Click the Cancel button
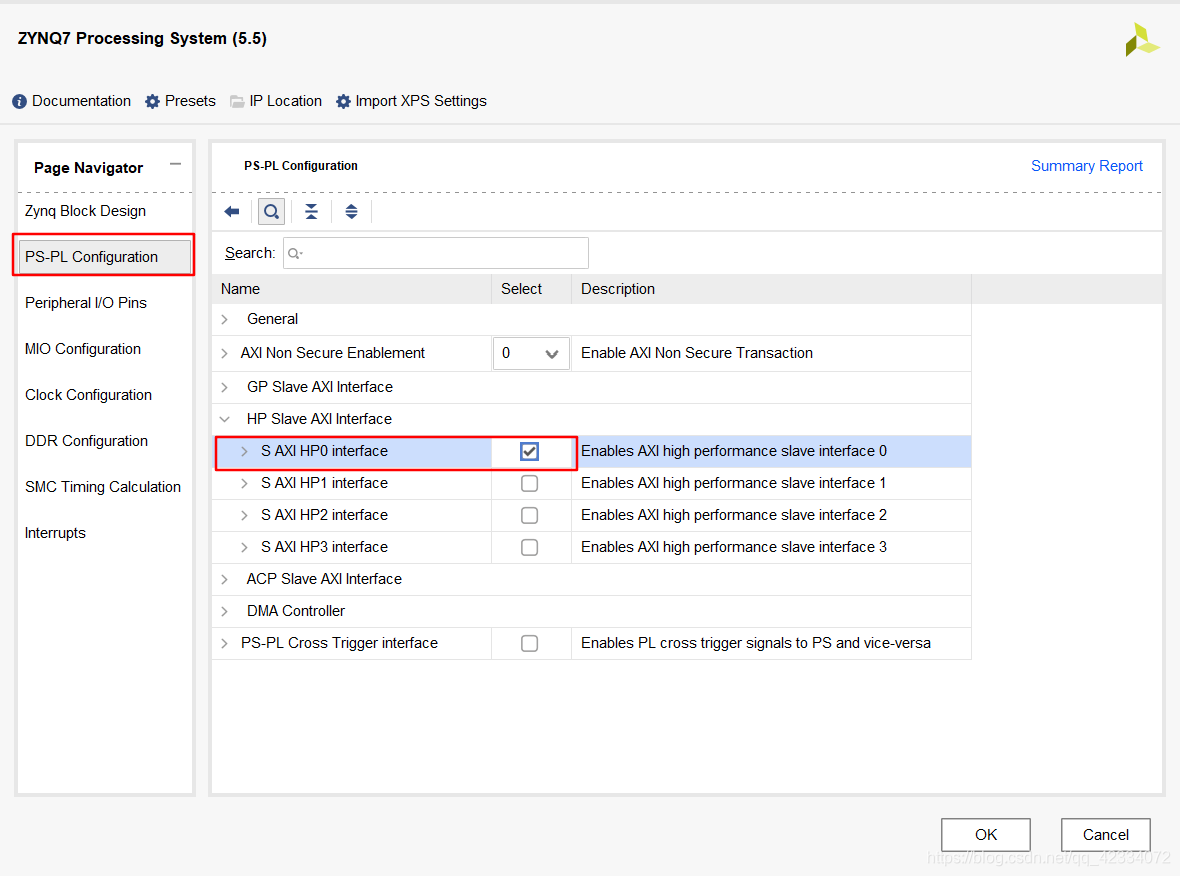1180x876 pixels. click(x=1105, y=835)
